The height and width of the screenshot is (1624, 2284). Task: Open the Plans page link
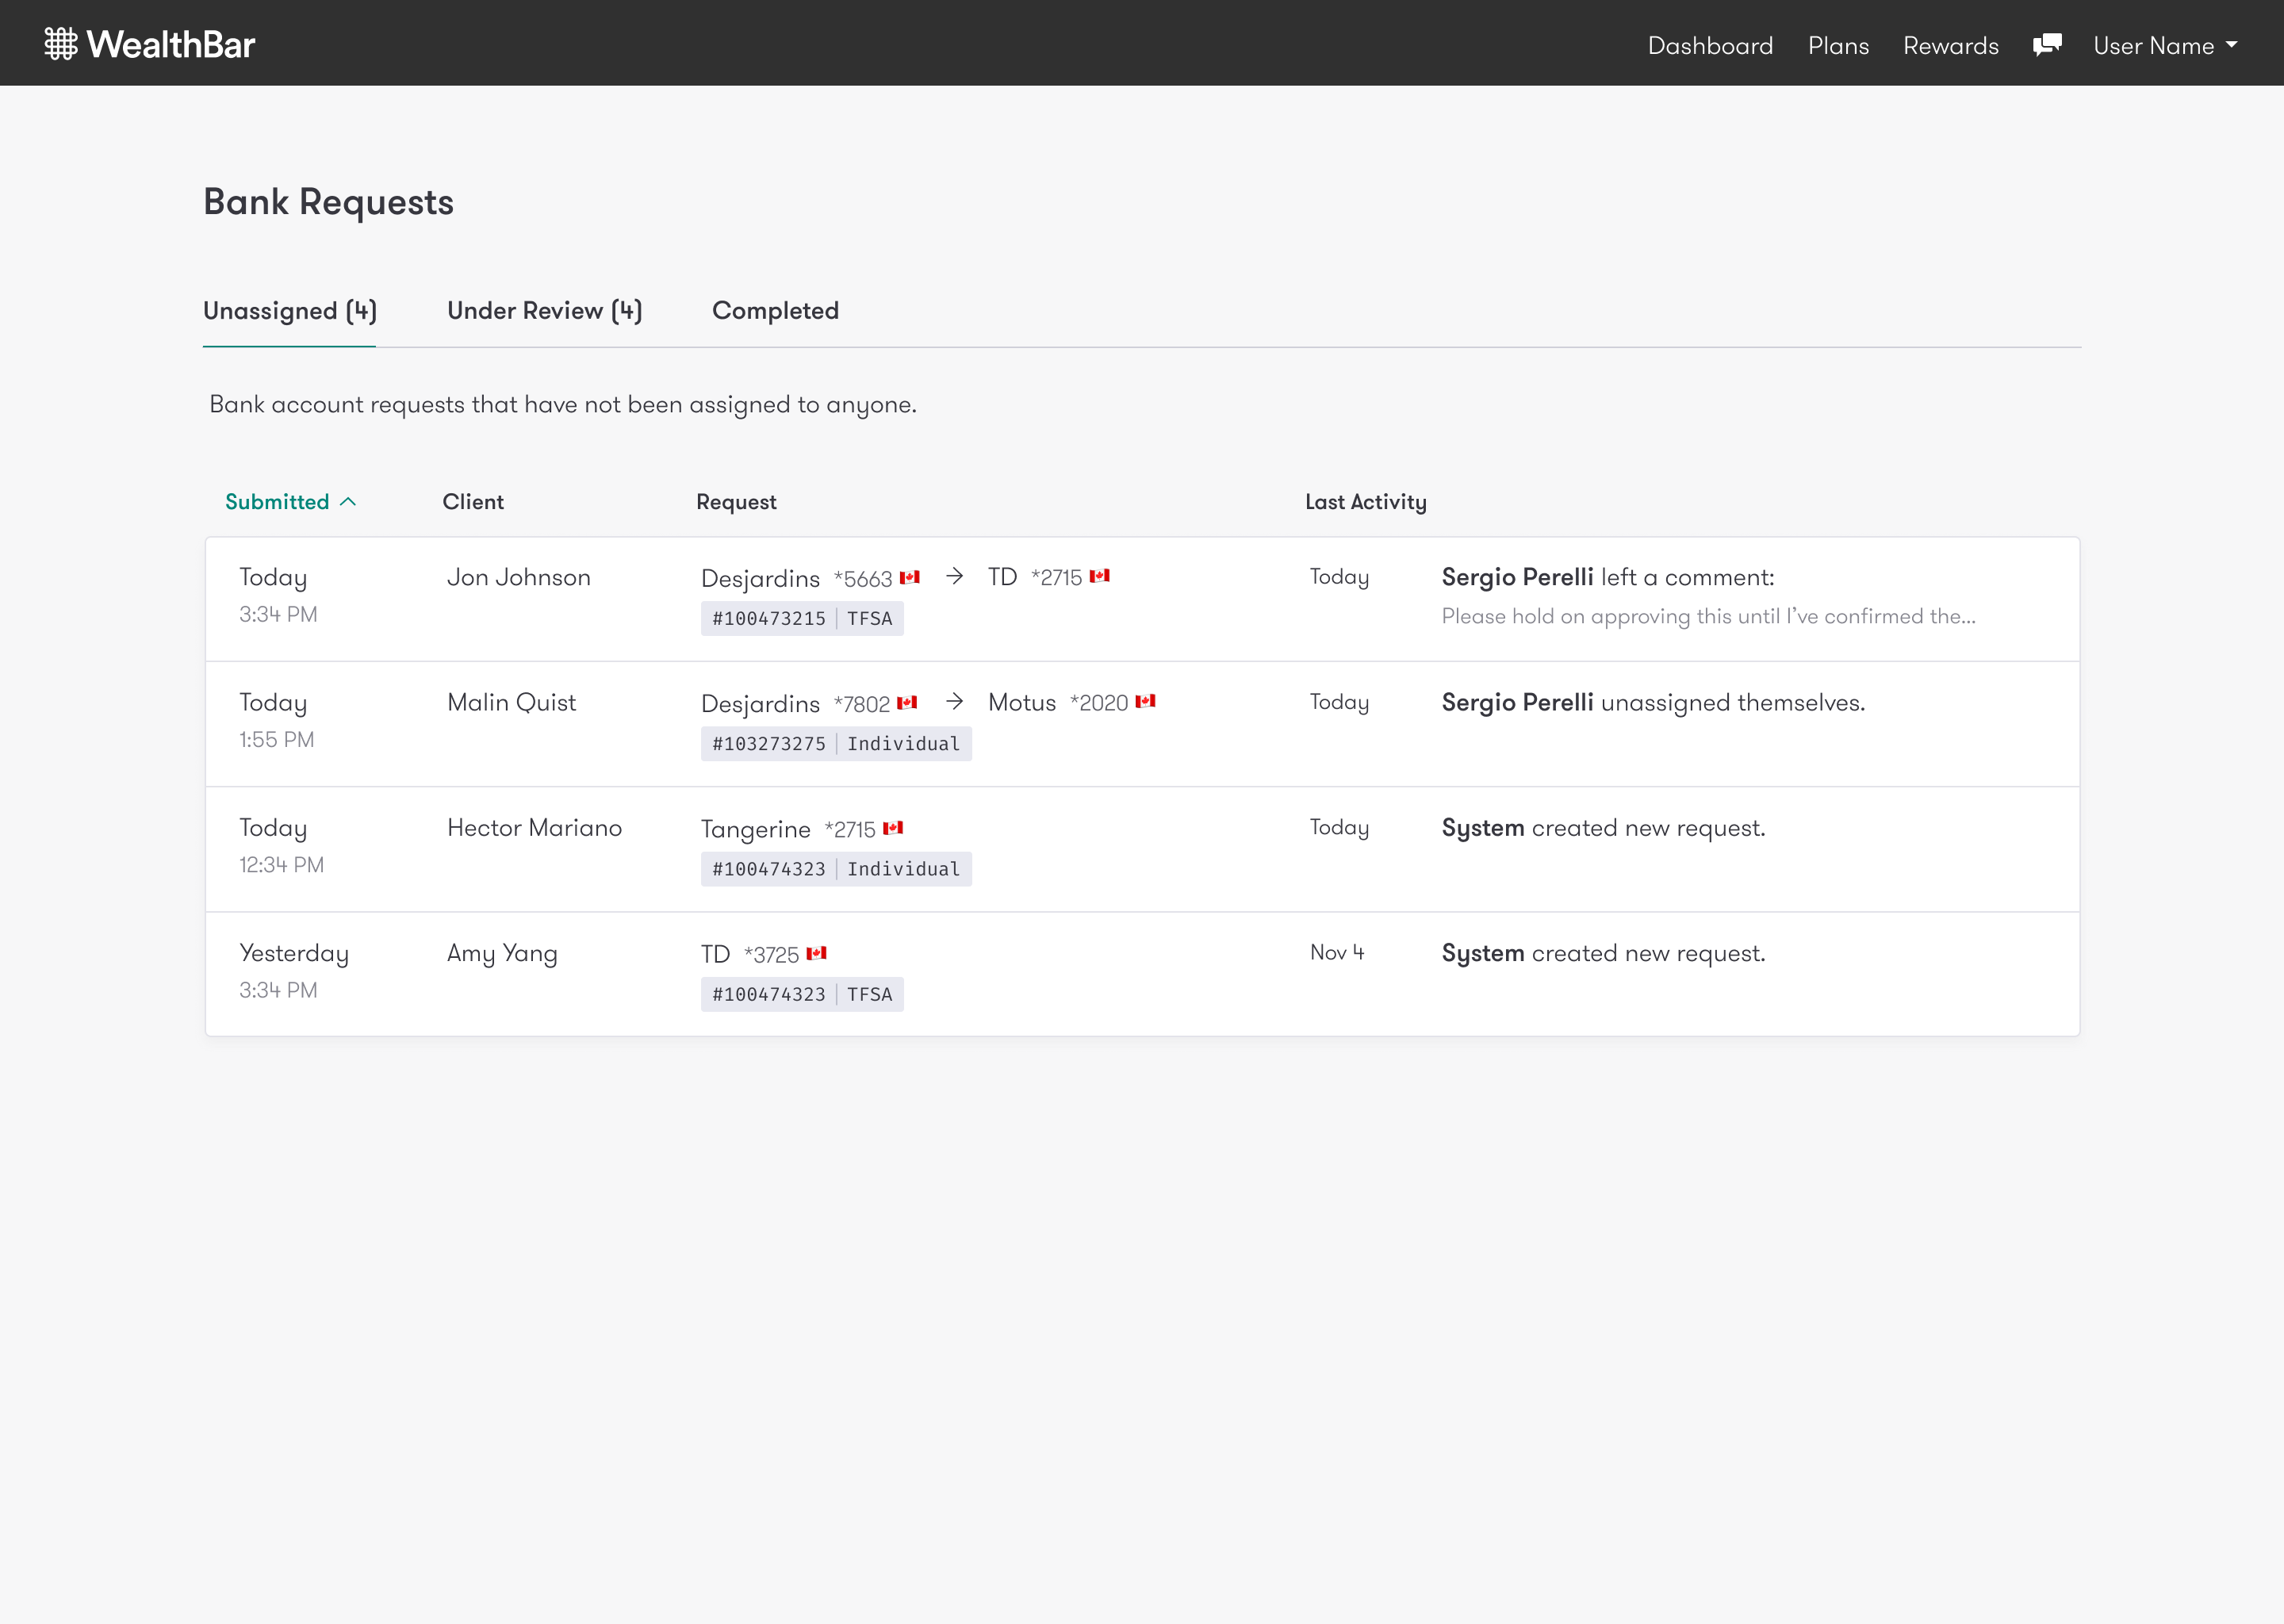pos(1838,46)
